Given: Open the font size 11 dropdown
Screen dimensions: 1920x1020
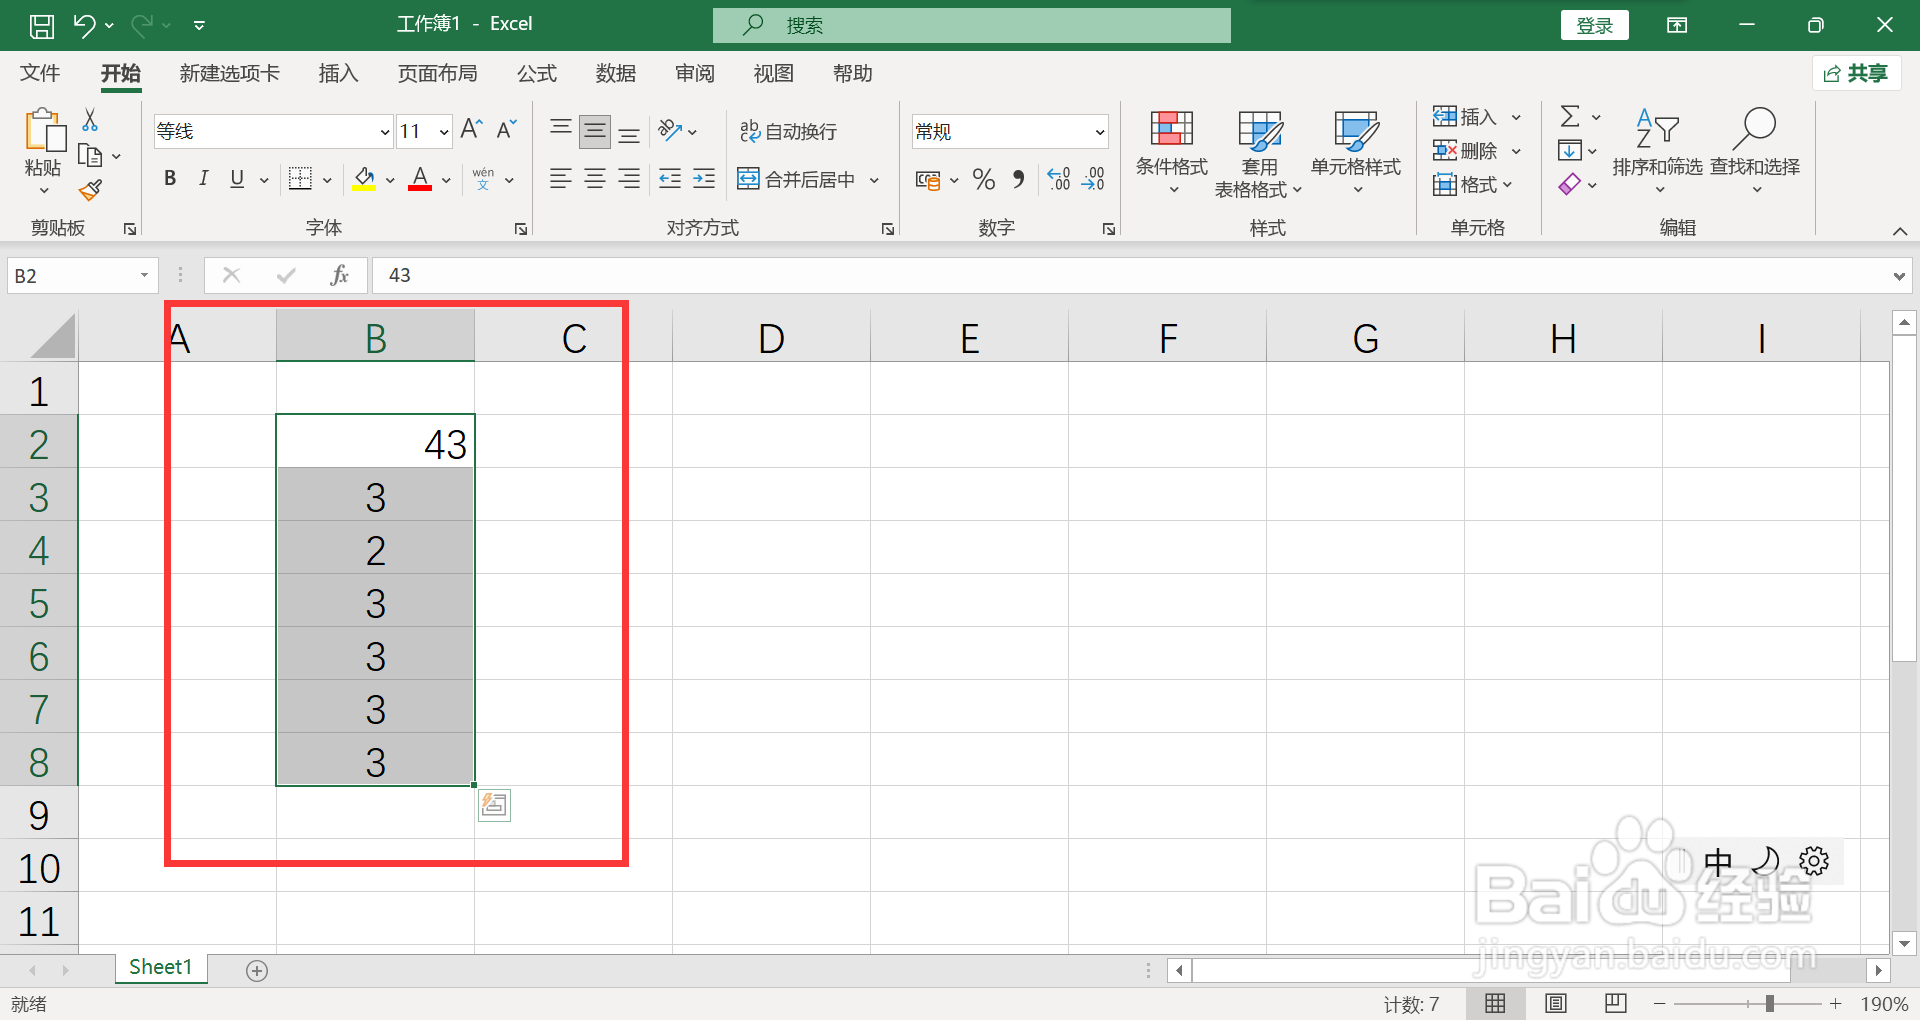Looking at the screenshot, I should click(443, 132).
